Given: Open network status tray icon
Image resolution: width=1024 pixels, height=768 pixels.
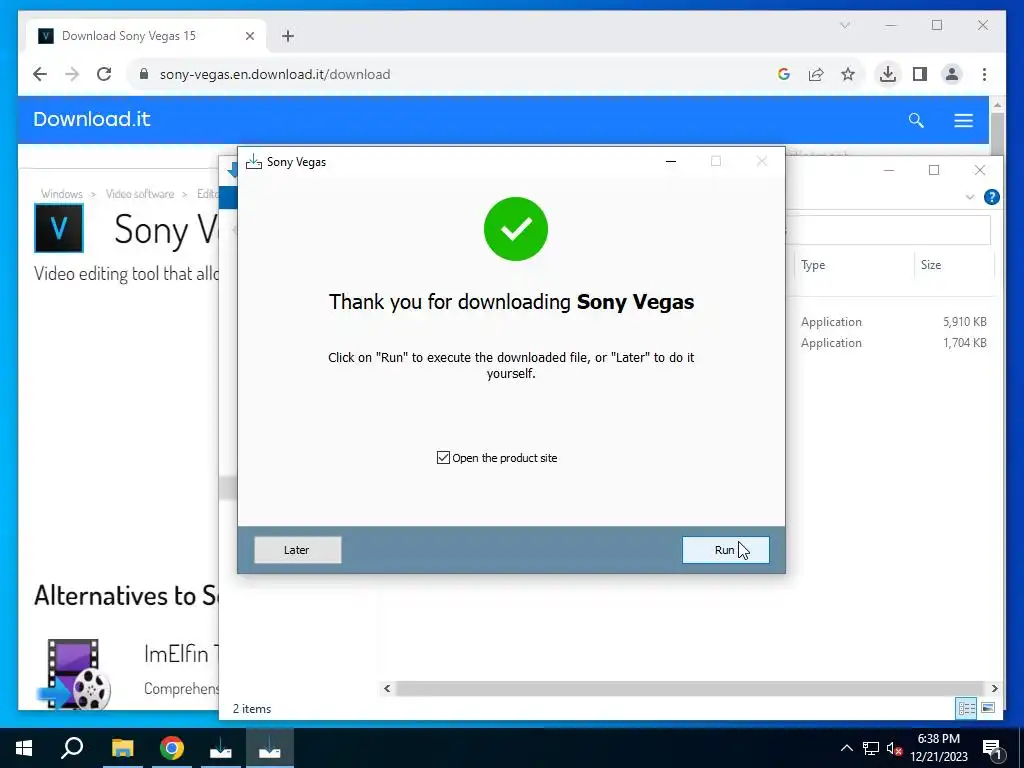Looking at the screenshot, I should click(871, 748).
